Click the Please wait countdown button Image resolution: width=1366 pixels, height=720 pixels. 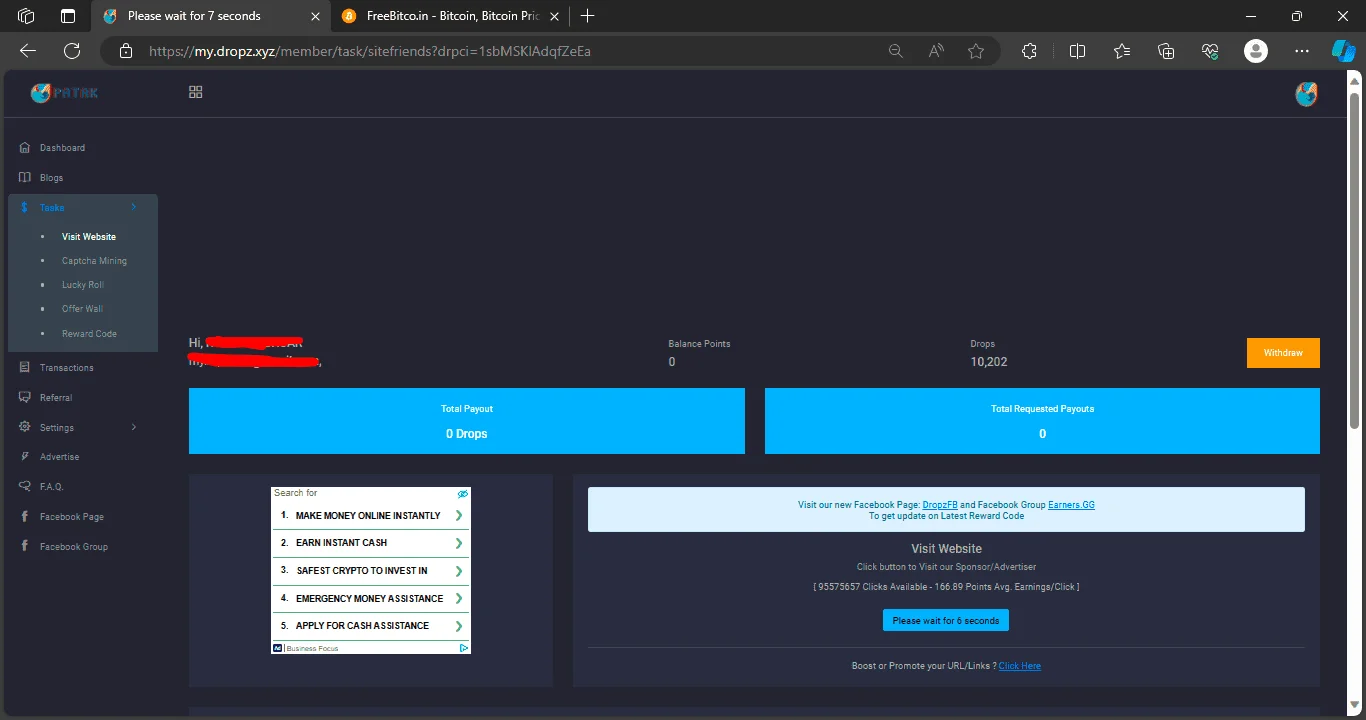[x=946, y=621]
